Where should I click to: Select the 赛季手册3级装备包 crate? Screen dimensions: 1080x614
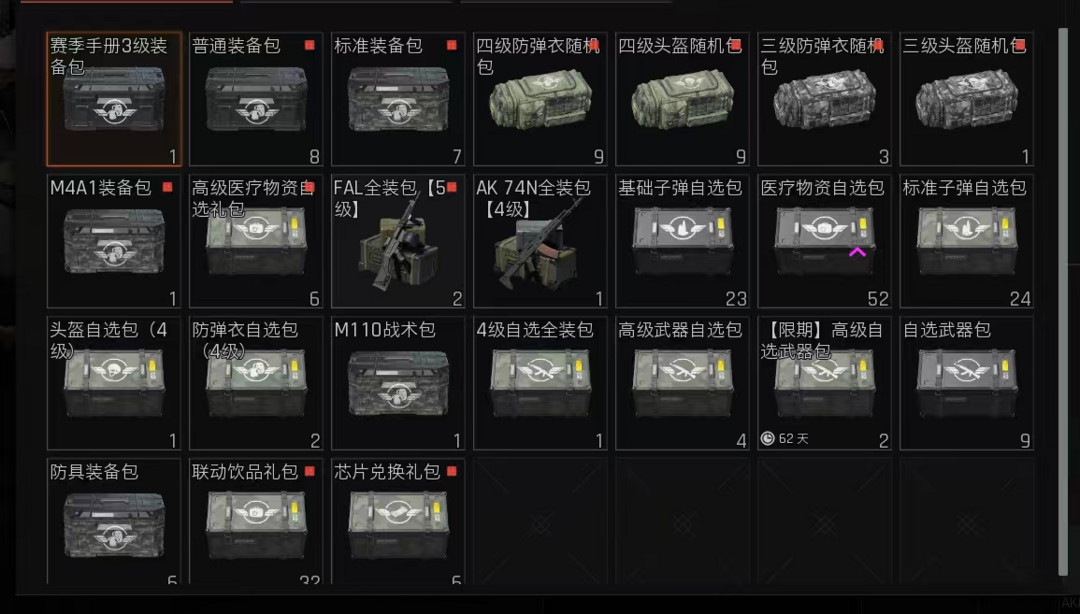[x=114, y=99]
